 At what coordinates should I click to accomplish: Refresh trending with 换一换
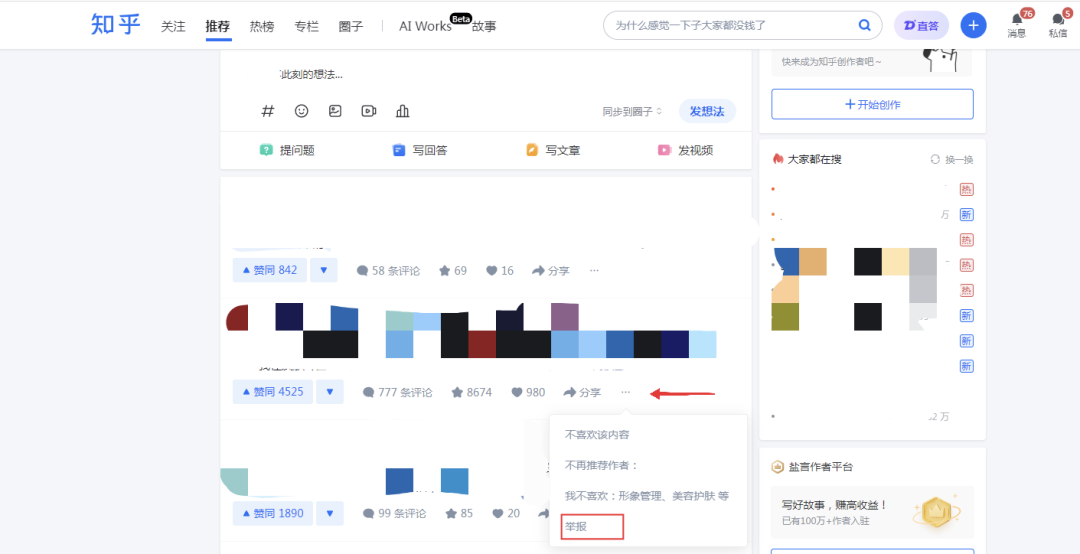point(952,160)
